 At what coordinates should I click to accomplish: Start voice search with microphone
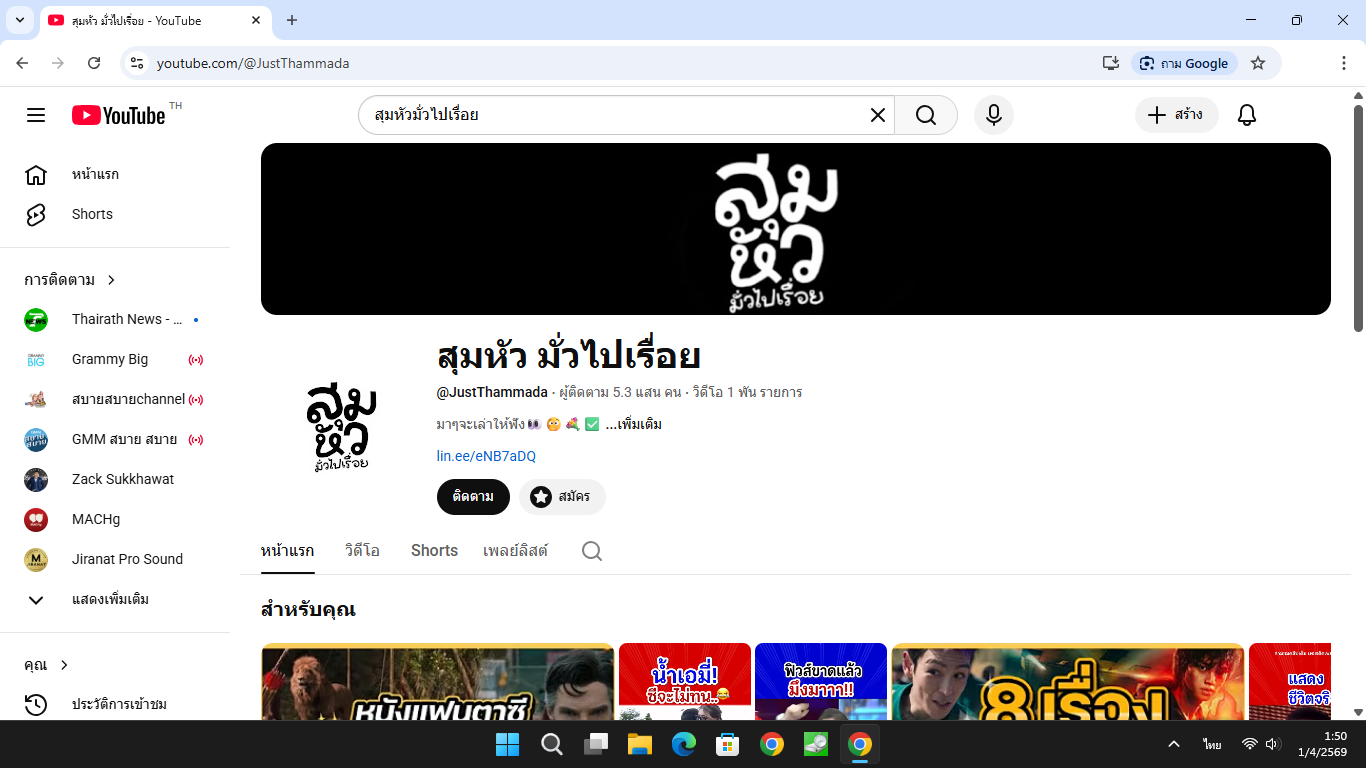[993, 115]
